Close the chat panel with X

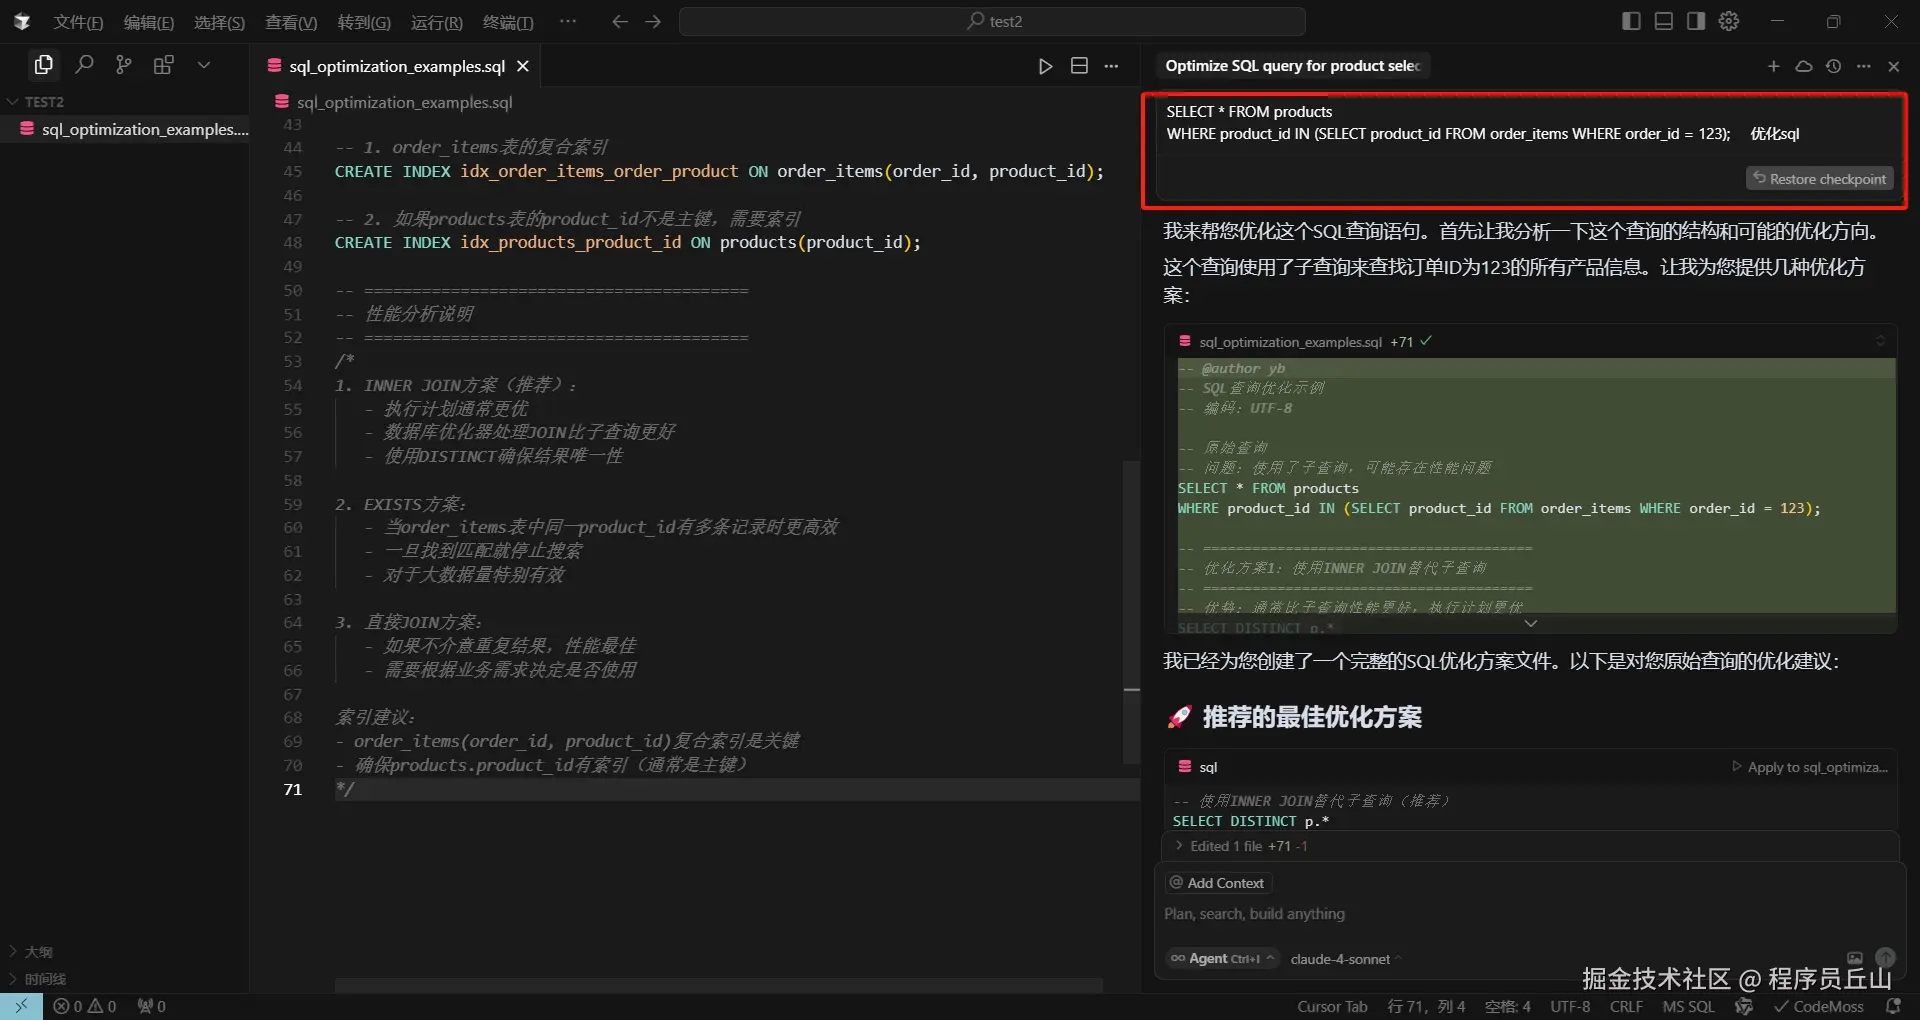1893,66
